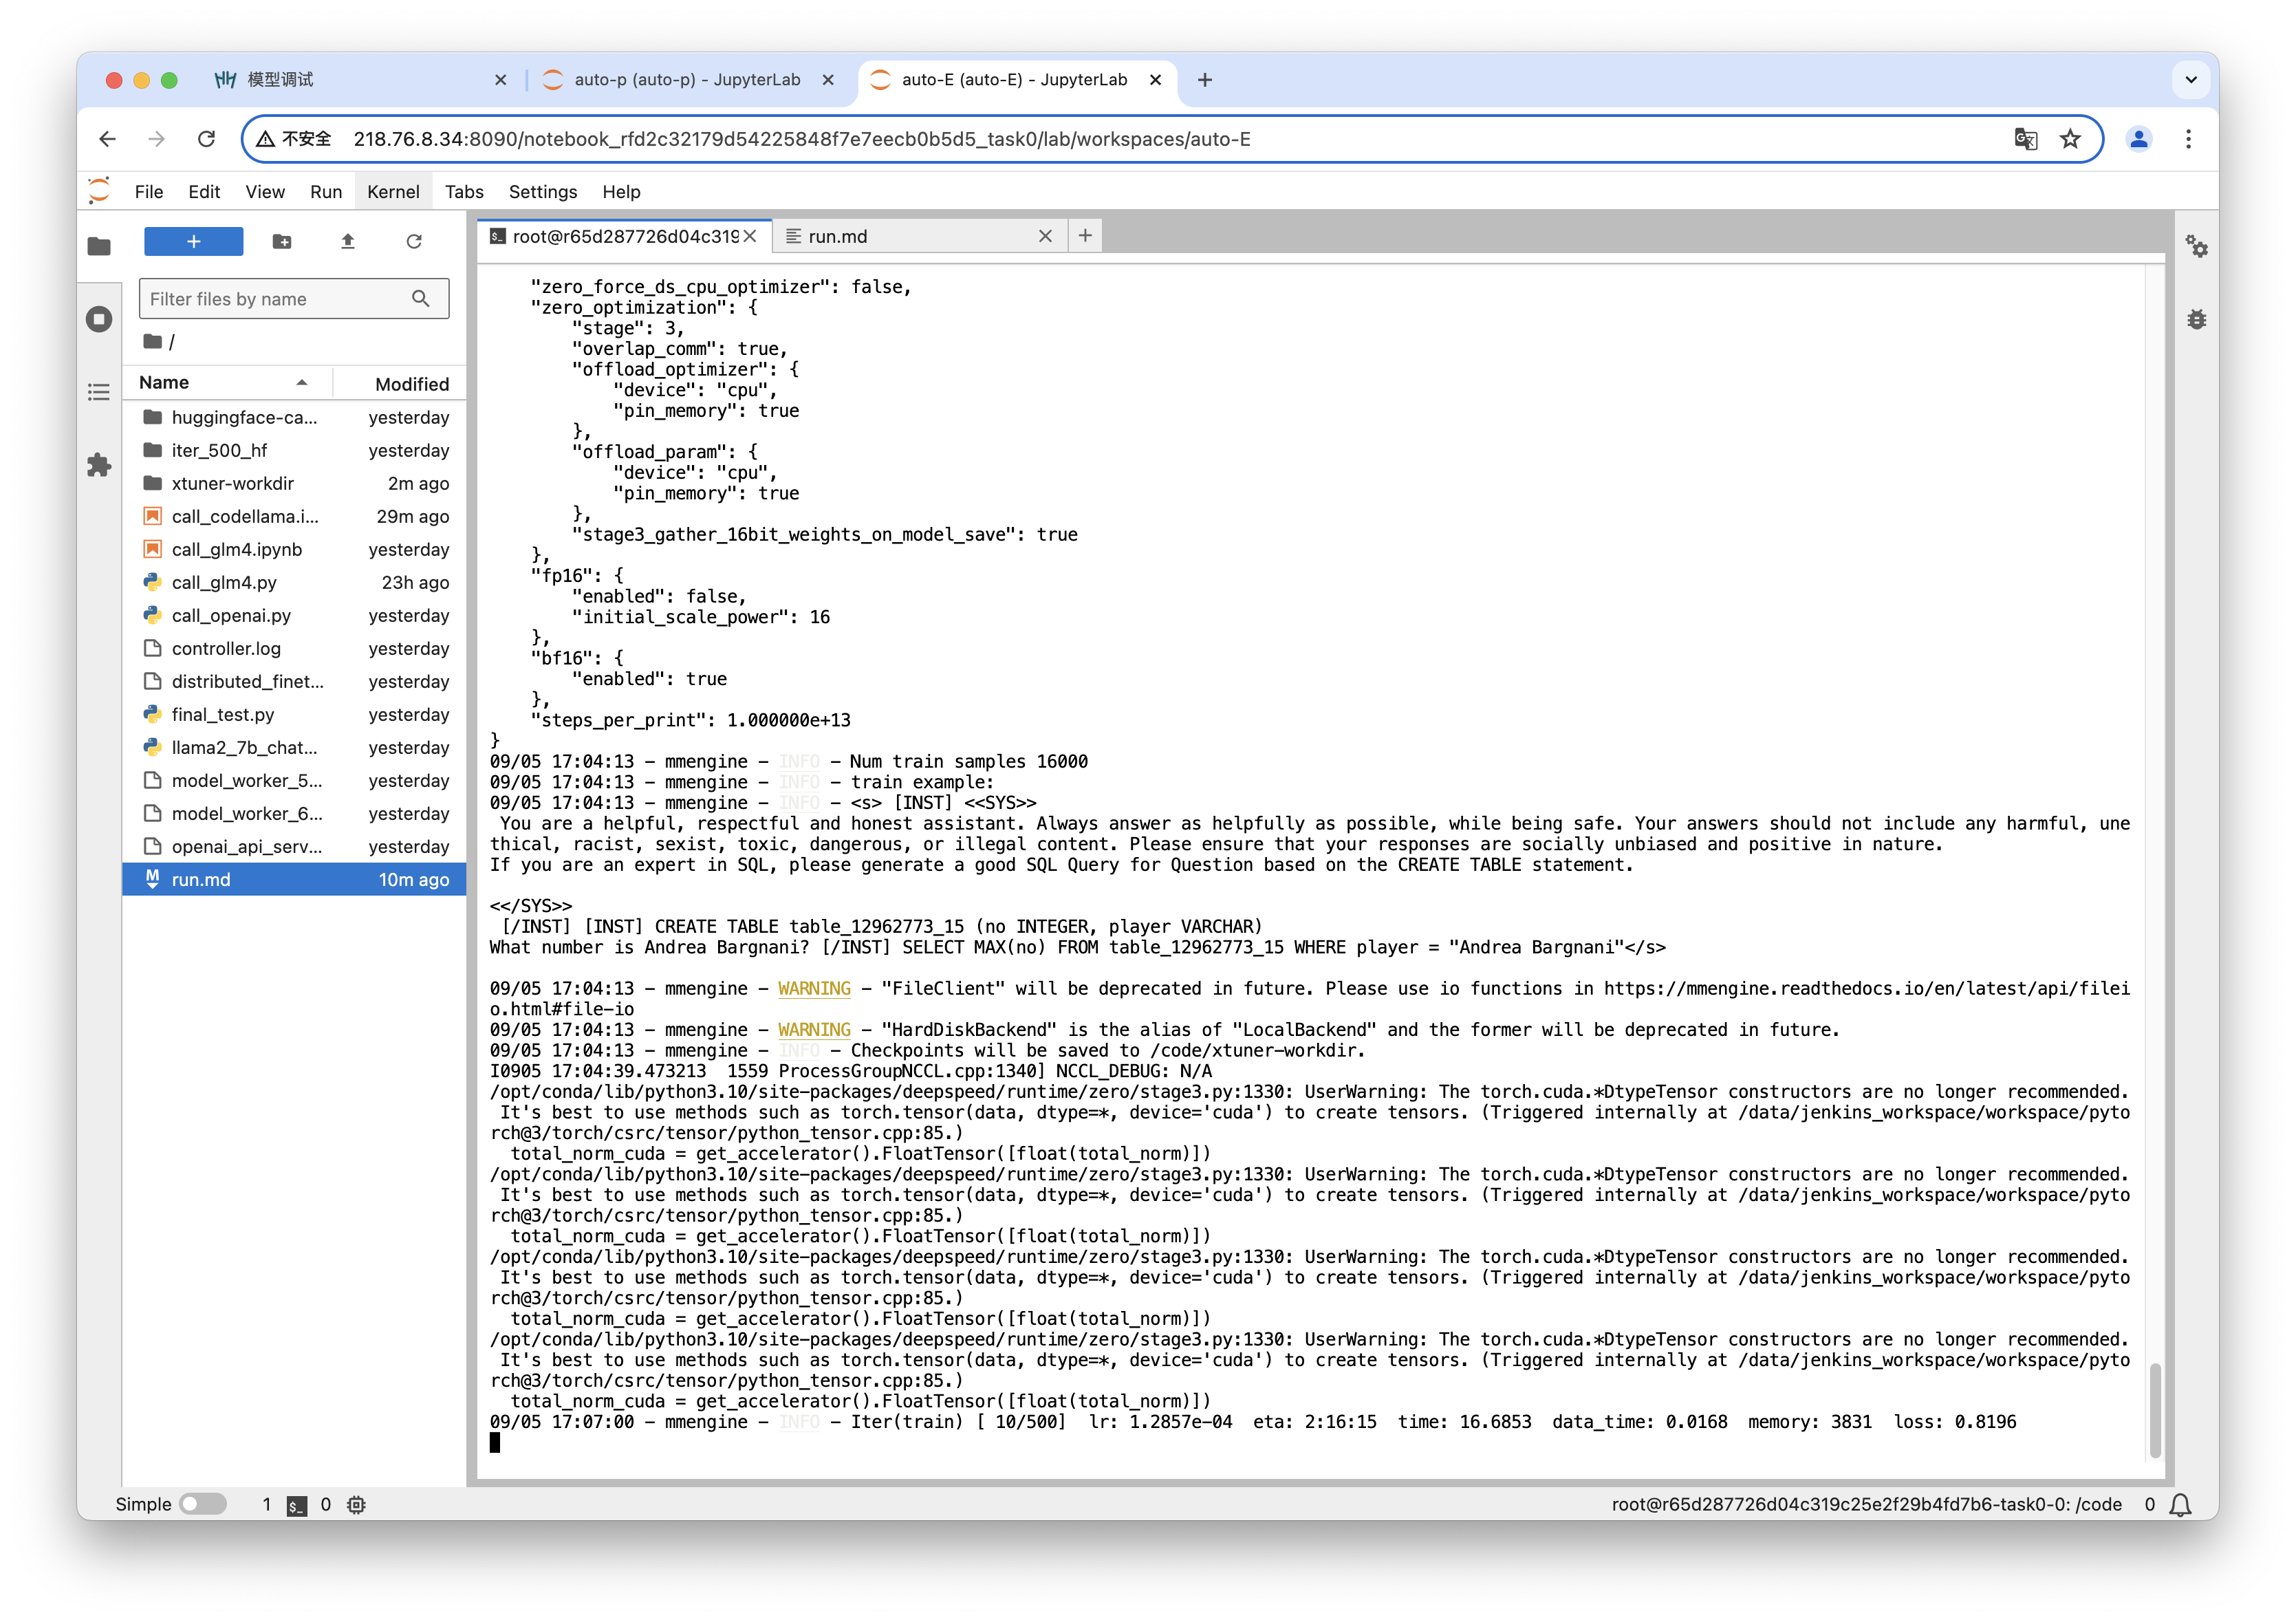
Task: Open the Running Terminals and Kernels sidebar
Action: click(99, 319)
